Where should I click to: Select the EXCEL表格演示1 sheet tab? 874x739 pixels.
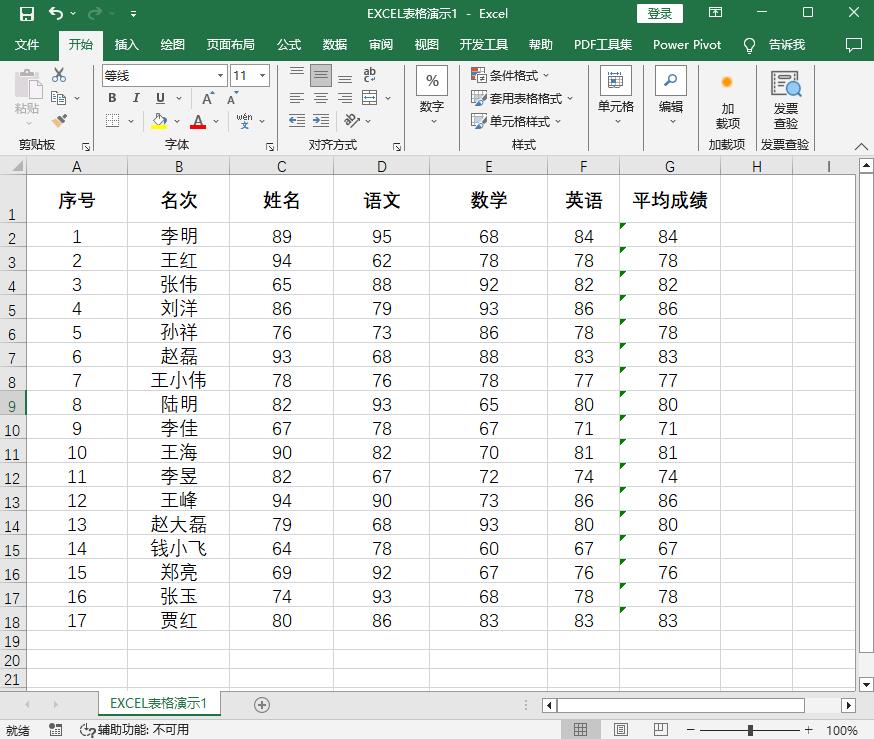coord(159,703)
